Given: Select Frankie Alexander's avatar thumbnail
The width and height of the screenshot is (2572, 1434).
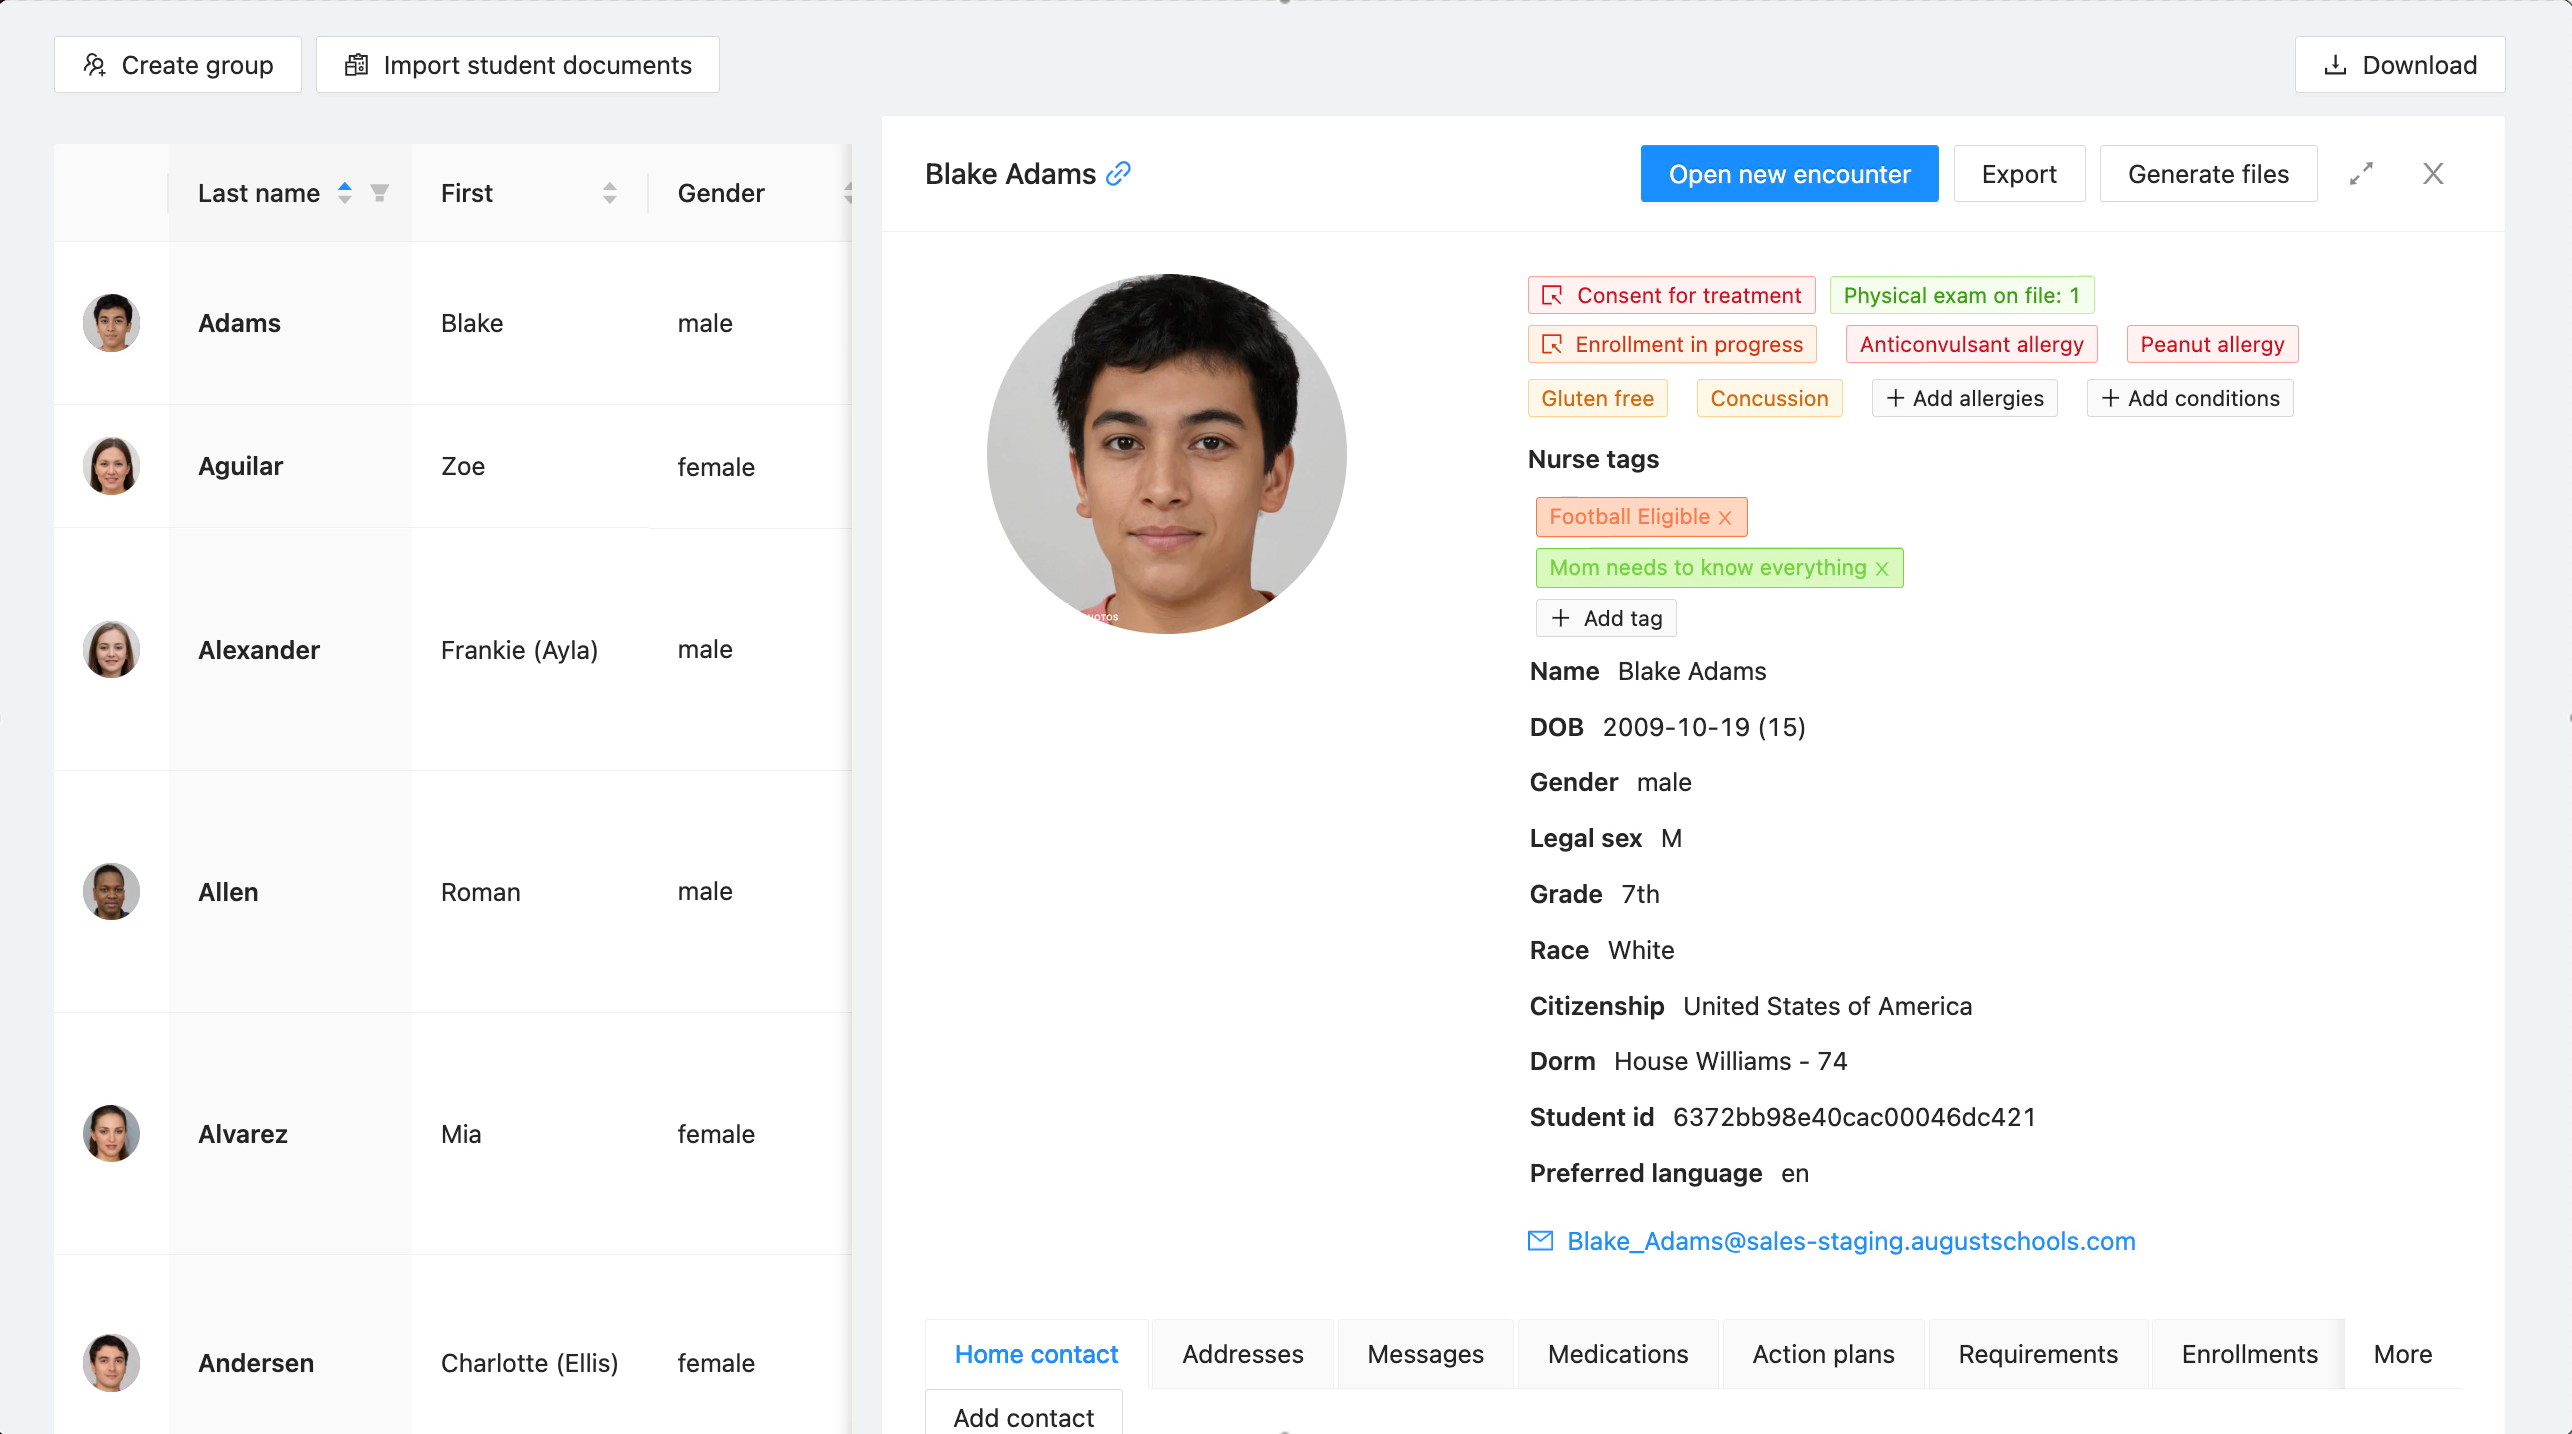Looking at the screenshot, I should 111,650.
